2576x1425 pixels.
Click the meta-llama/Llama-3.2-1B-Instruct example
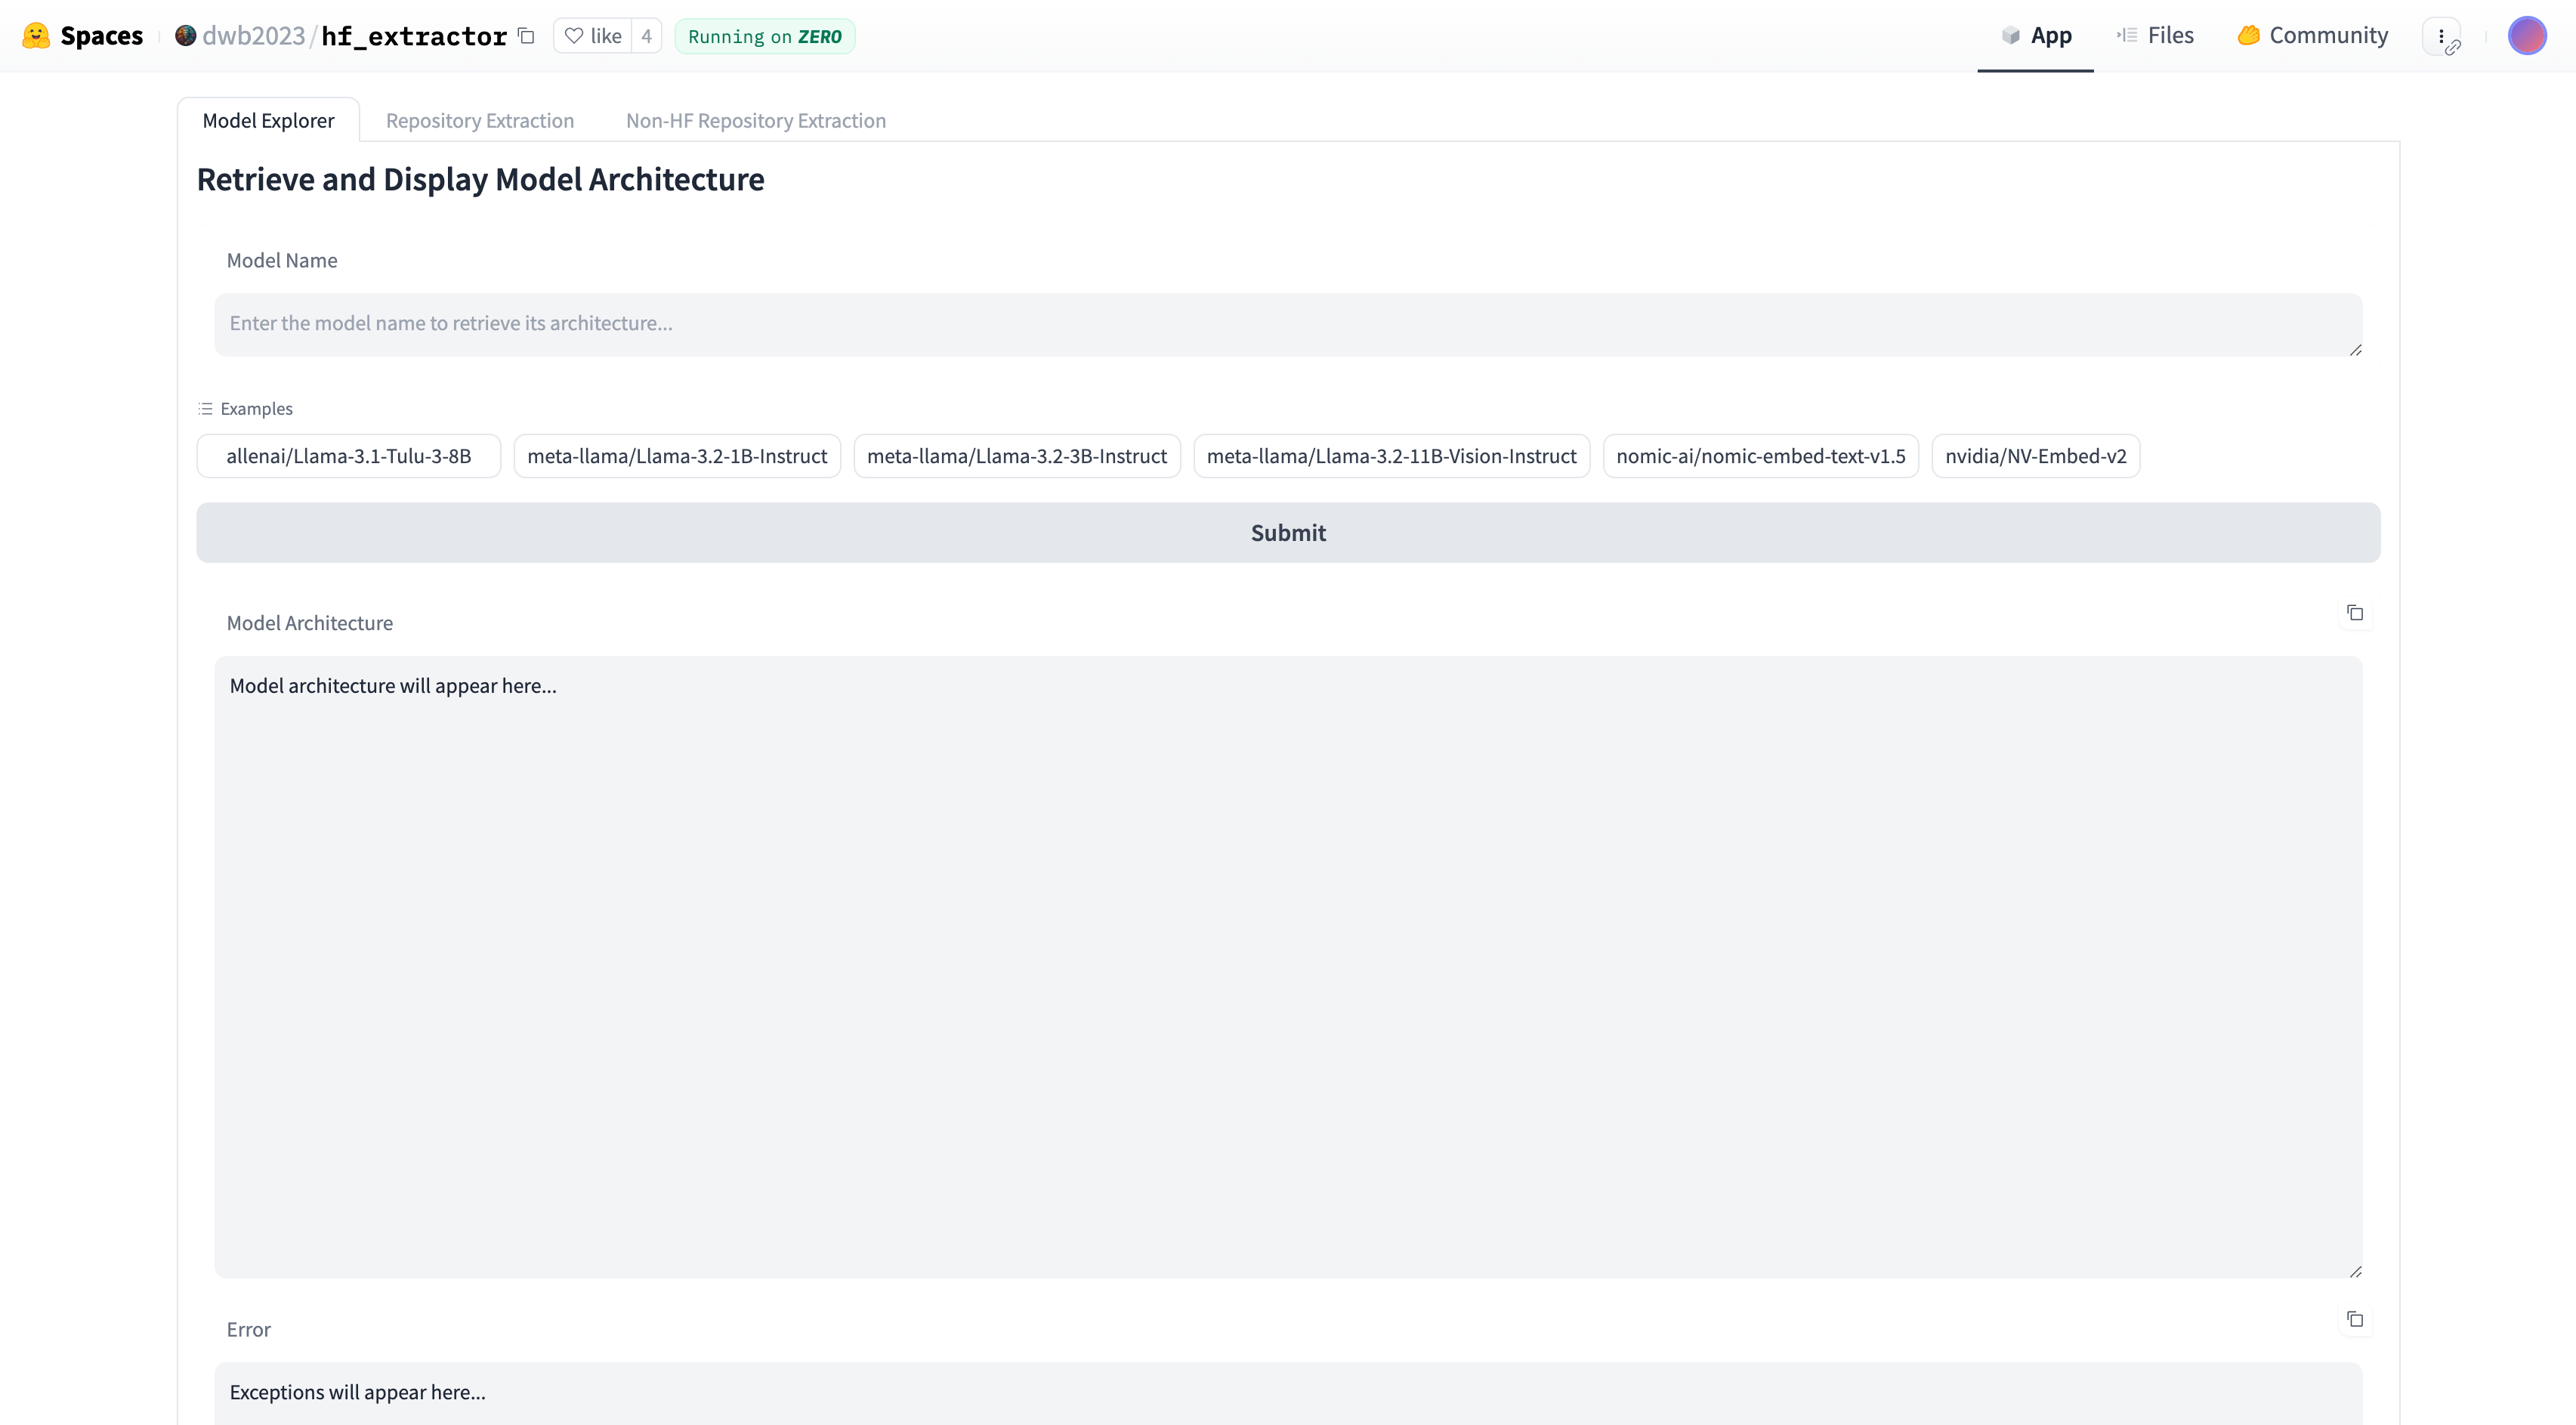(677, 455)
